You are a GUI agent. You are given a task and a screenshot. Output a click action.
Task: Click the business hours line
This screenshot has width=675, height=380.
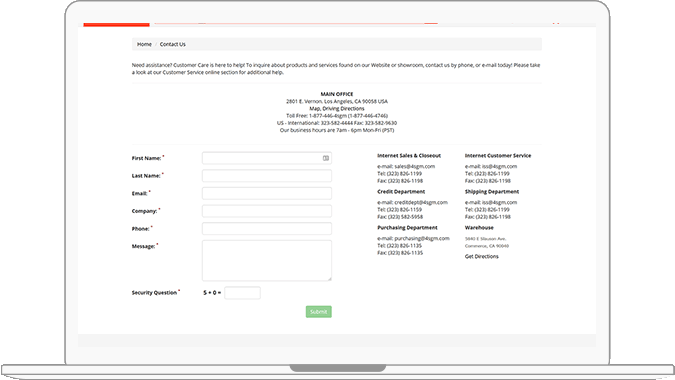point(337,130)
